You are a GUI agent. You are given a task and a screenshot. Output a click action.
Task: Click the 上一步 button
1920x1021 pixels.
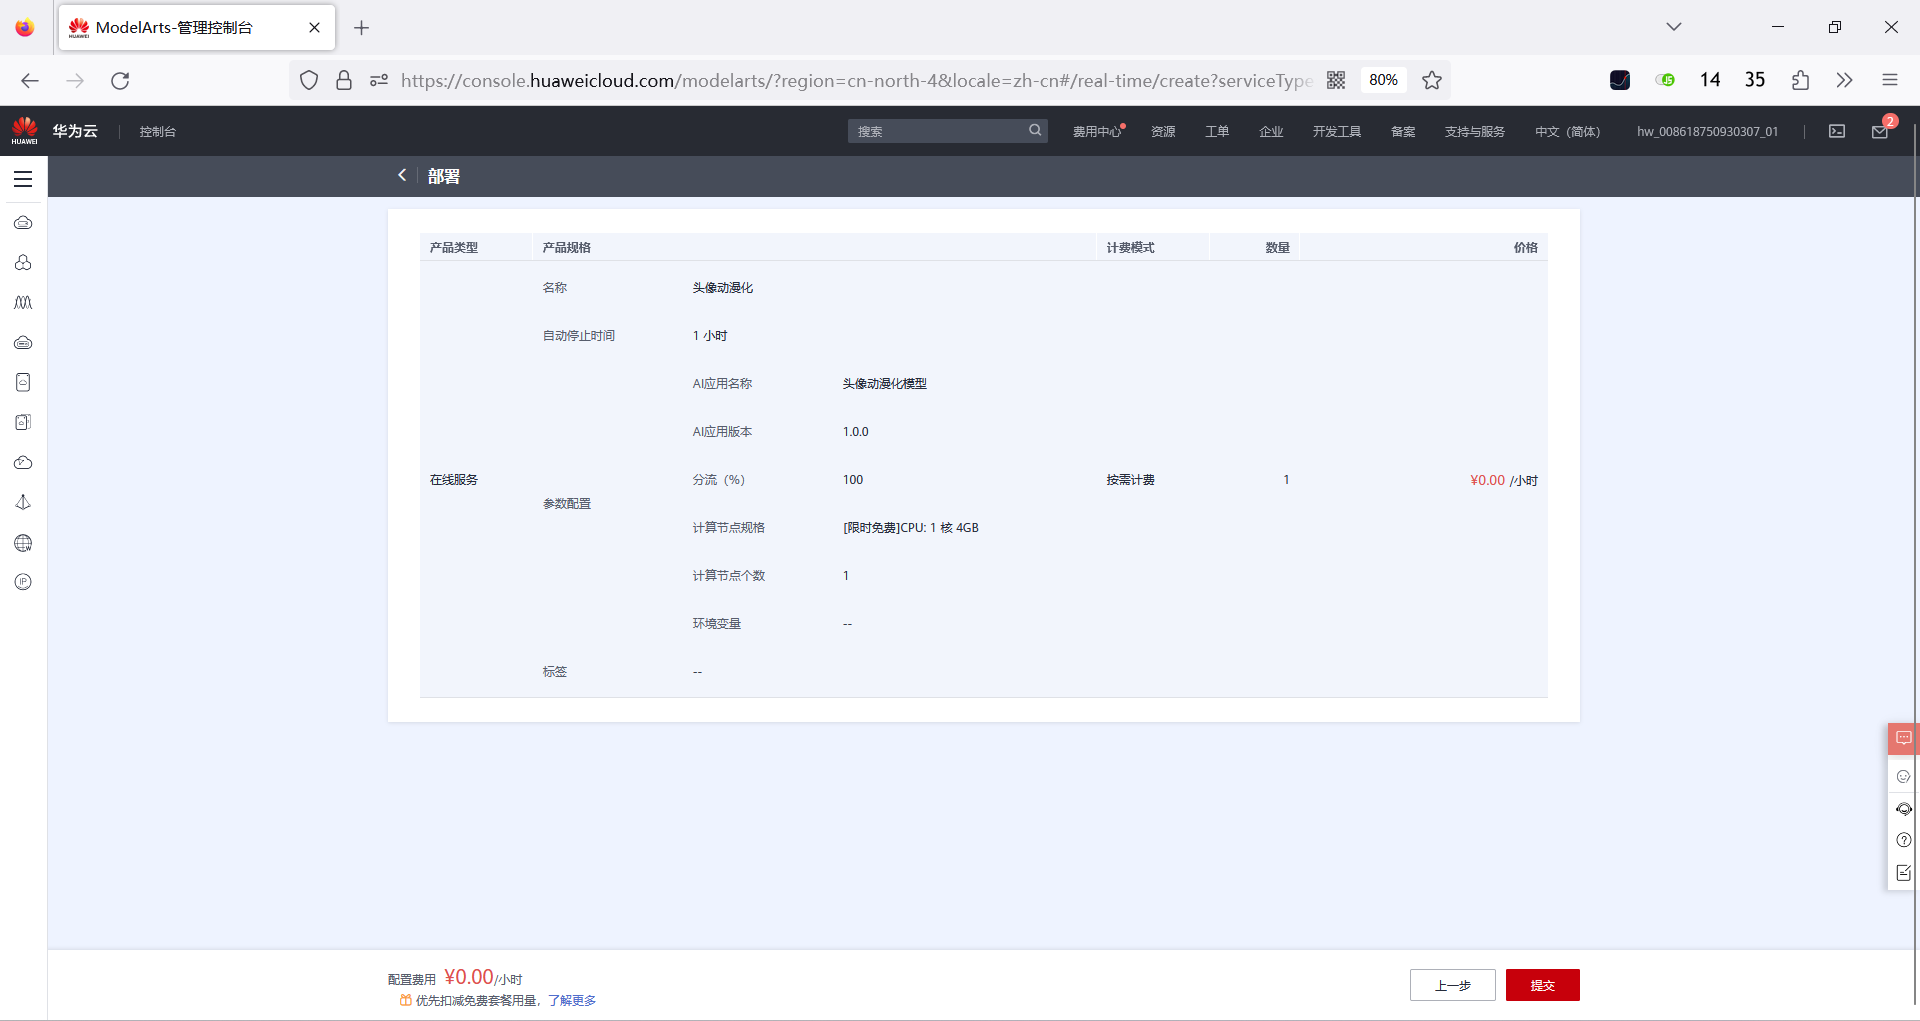1452,985
